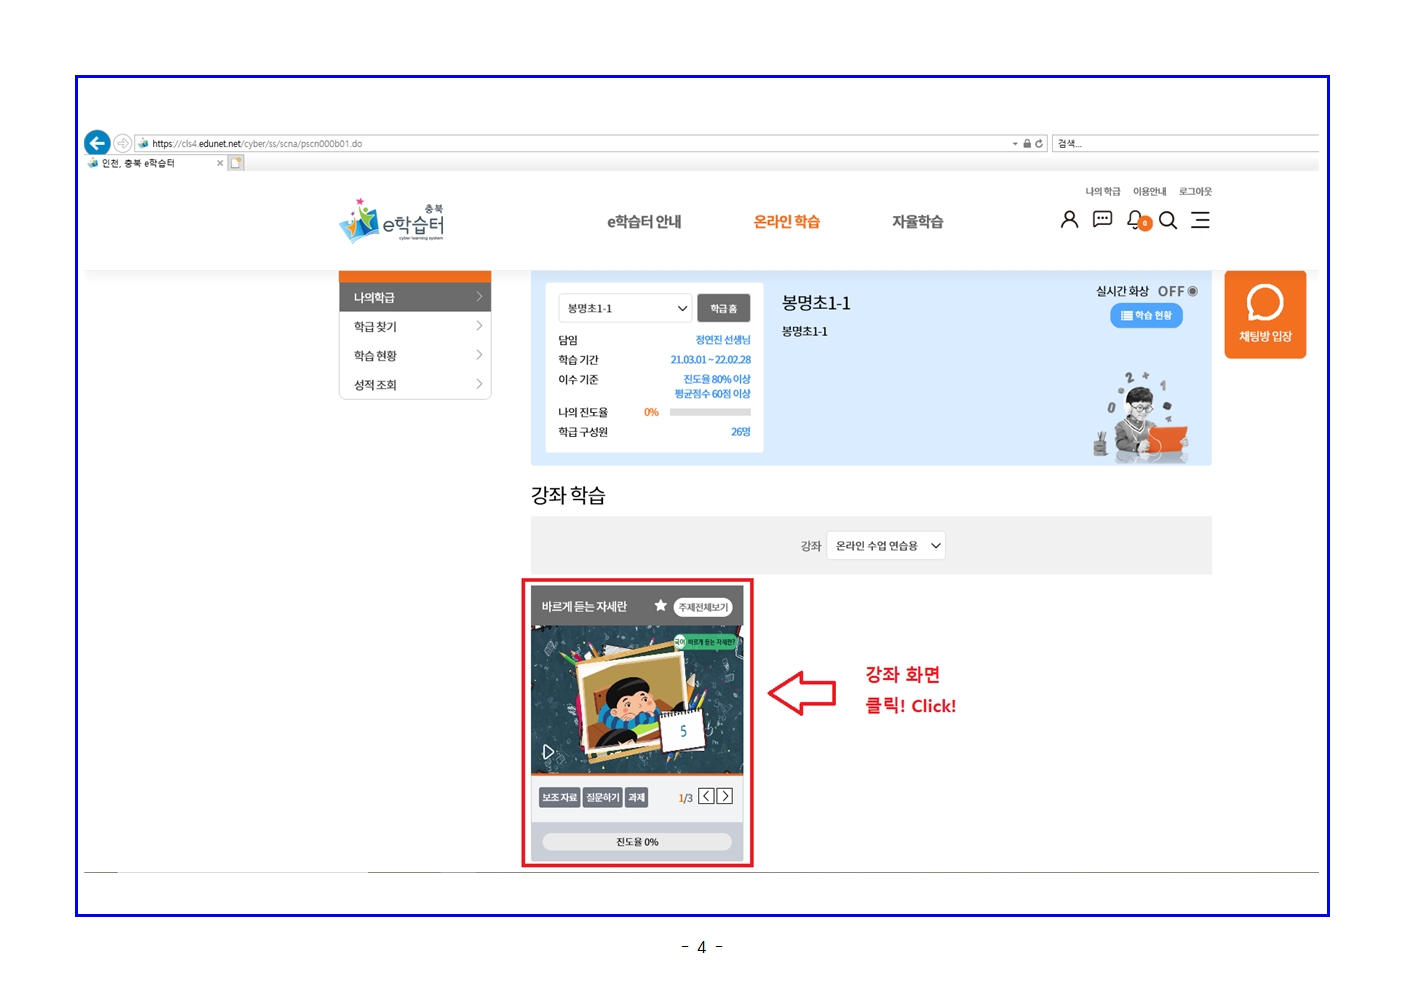This screenshot has width=1403, height=992.
Task: Close the 인천, 충북 e학습터 browser tab
Action: coord(220,163)
